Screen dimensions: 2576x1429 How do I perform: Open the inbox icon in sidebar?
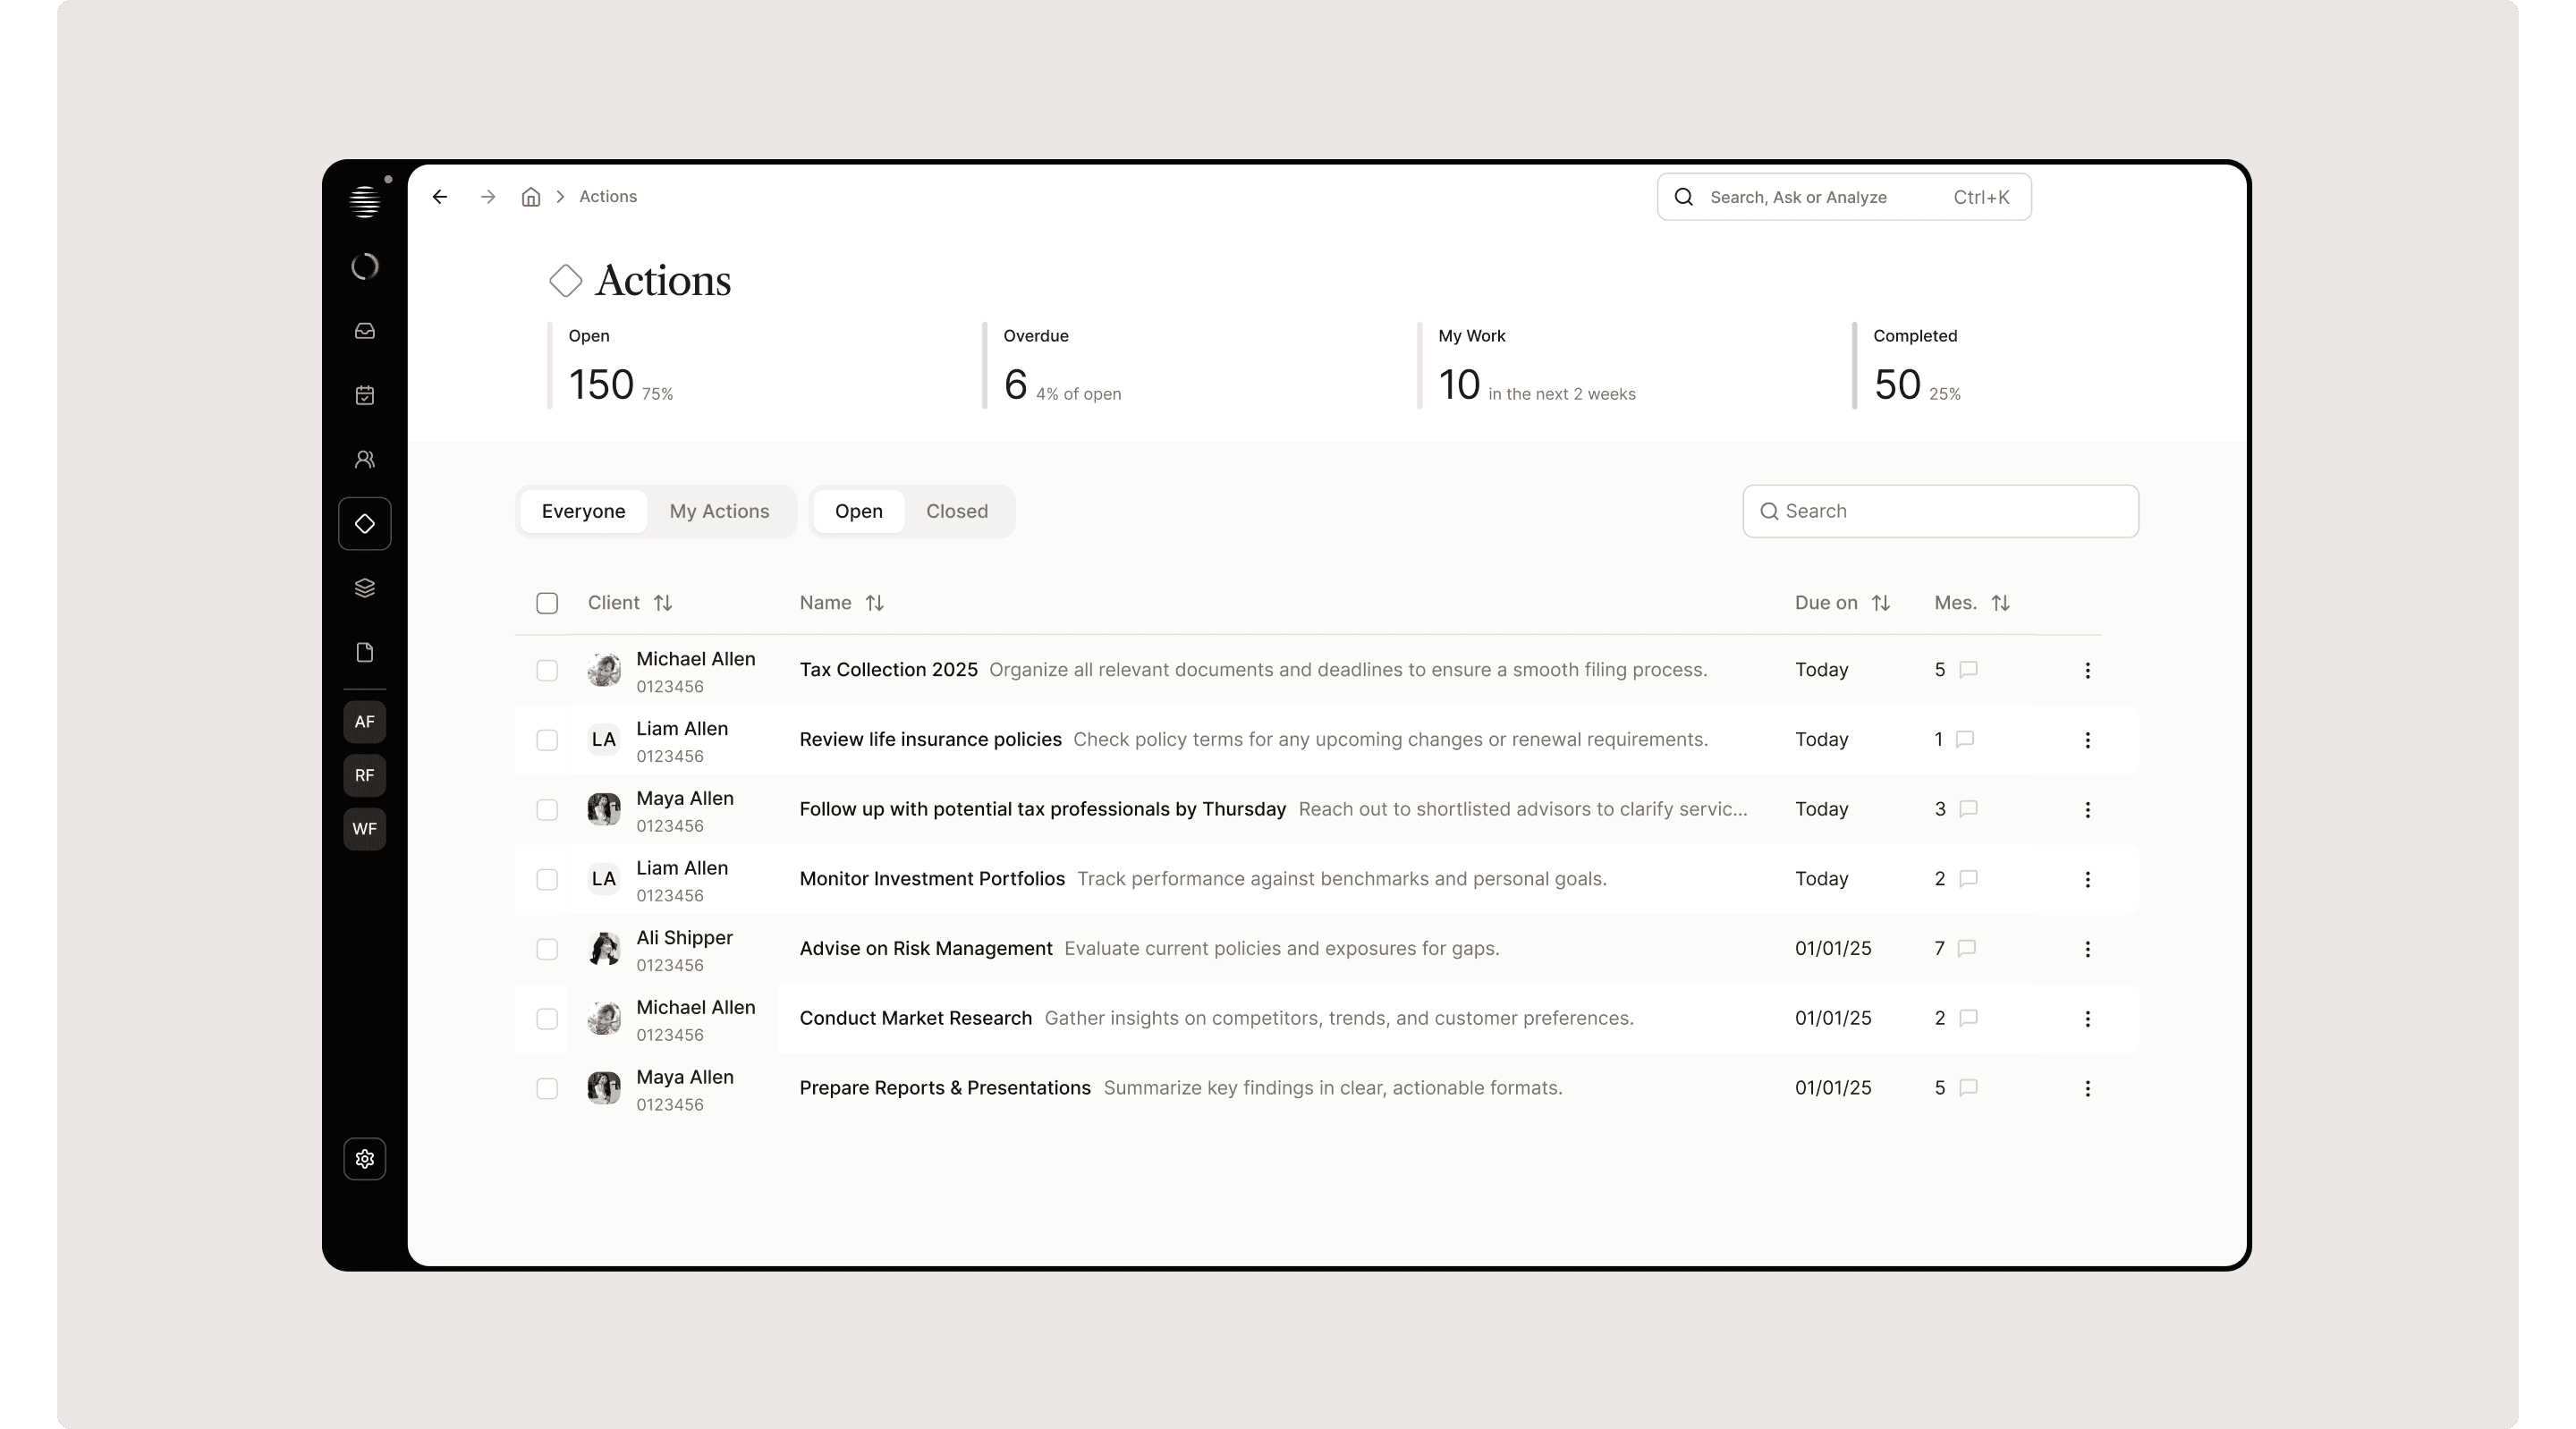point(365,331)
